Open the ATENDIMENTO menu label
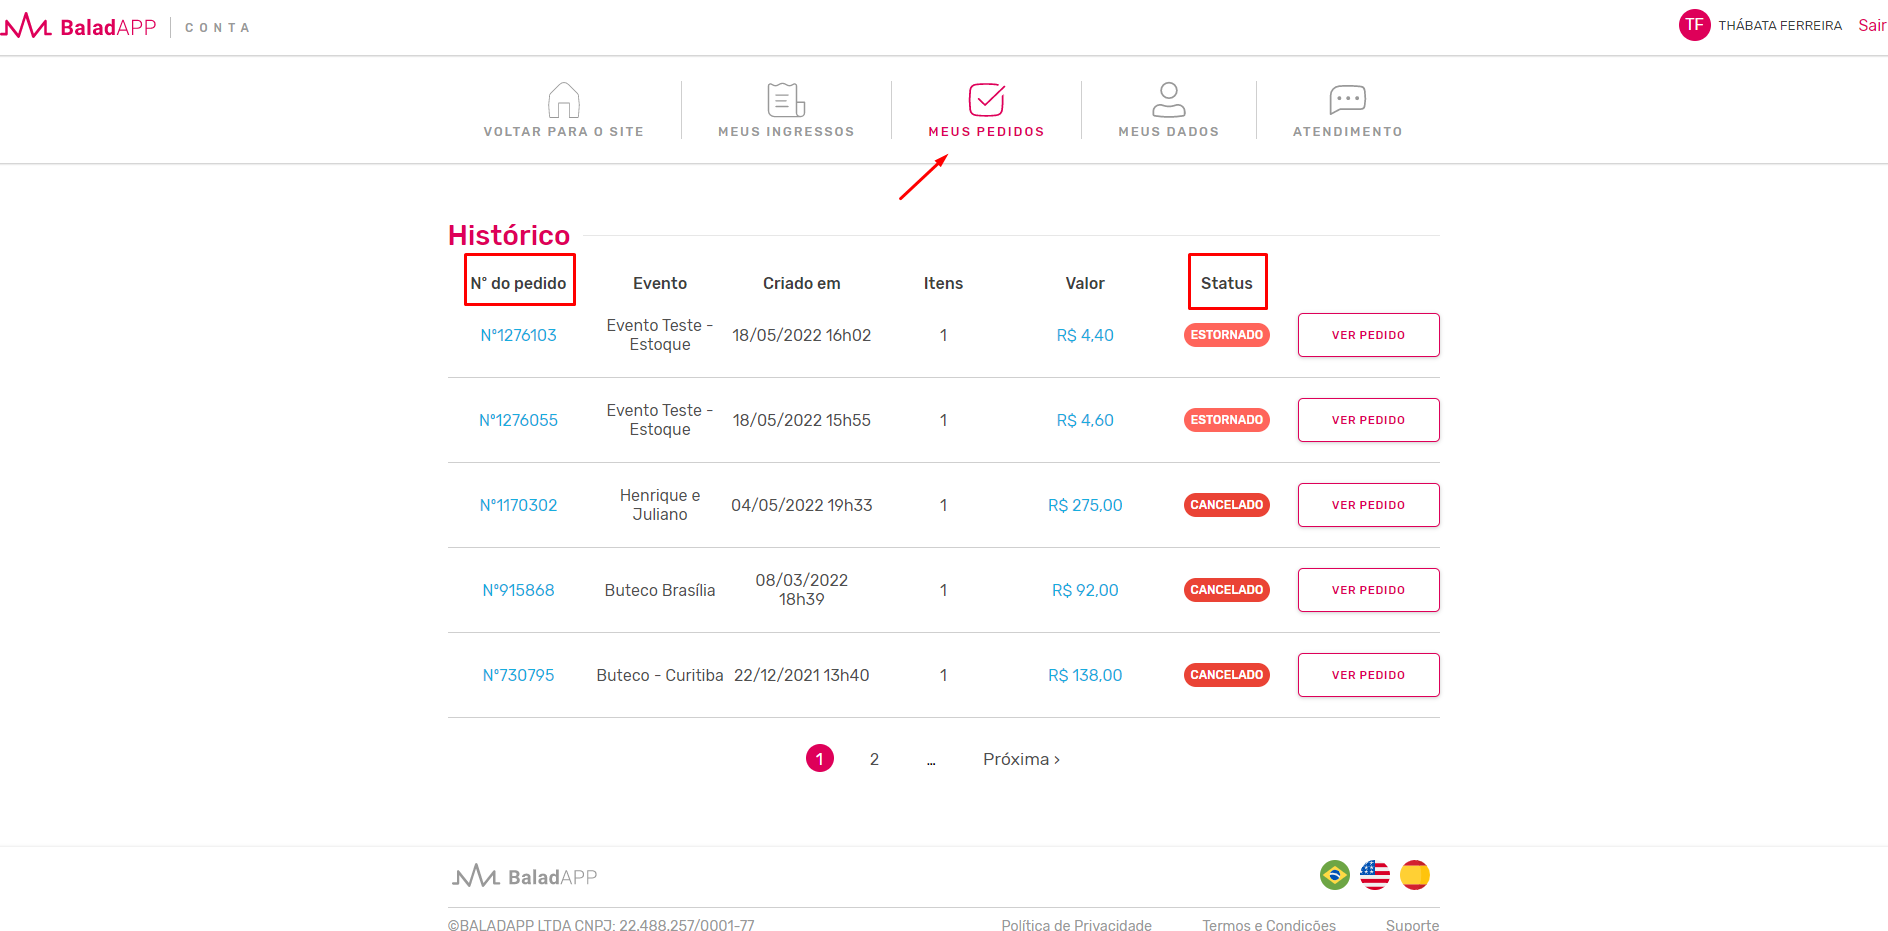 1347,131
